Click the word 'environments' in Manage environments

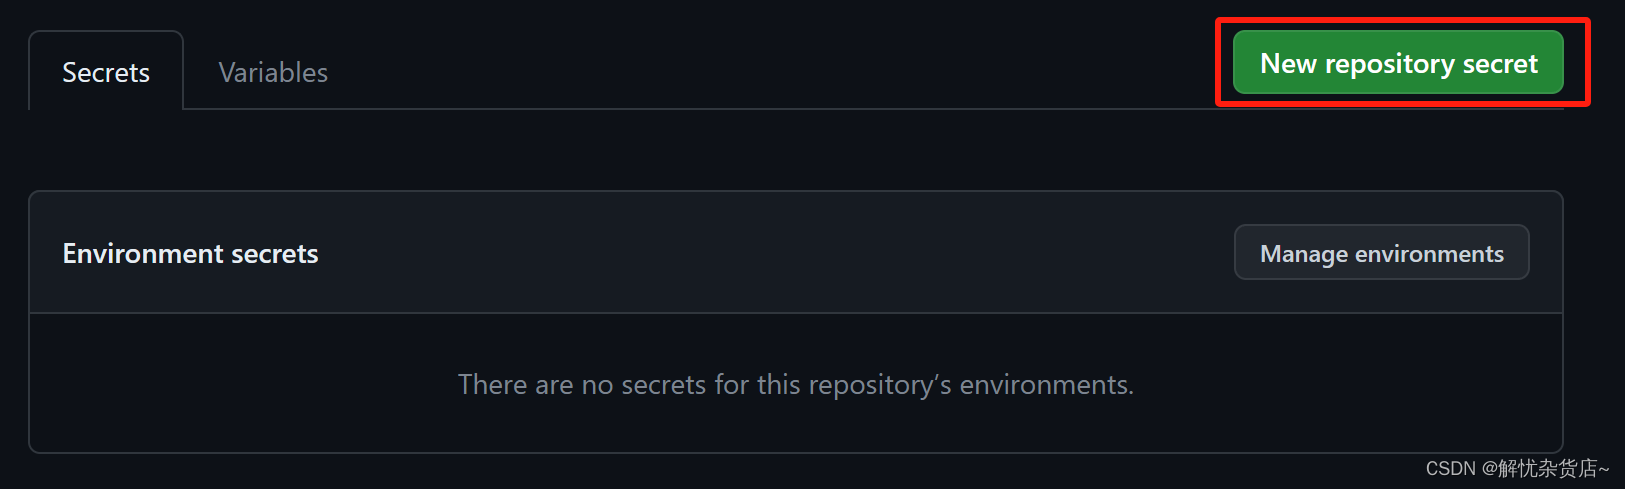1429,254
